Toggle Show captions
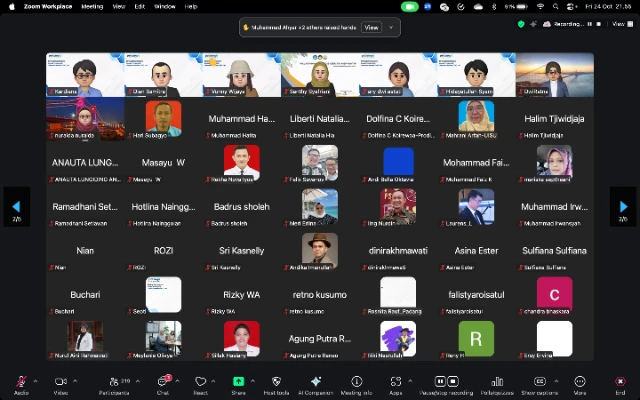This screenshot has width=640, height=400. pos(539,381)
